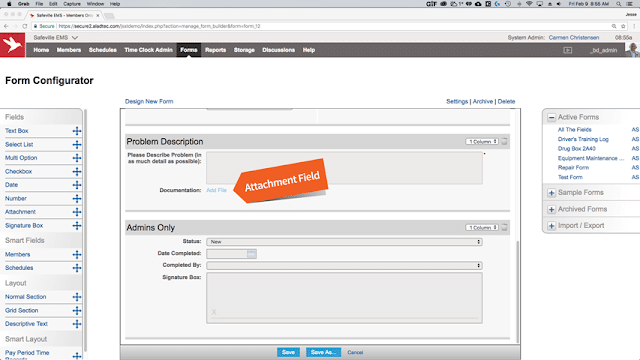Open the Completed By dropdown

[344, 265]
